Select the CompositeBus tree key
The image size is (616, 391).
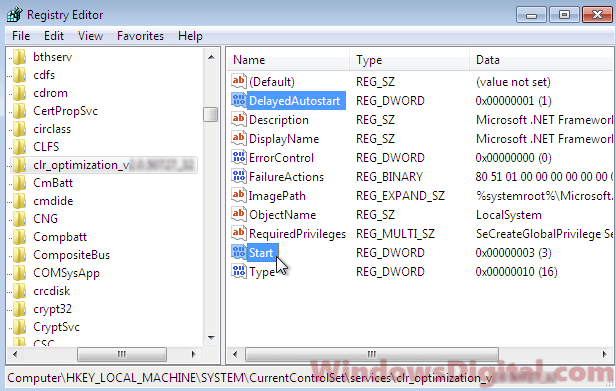pos(72,255)
